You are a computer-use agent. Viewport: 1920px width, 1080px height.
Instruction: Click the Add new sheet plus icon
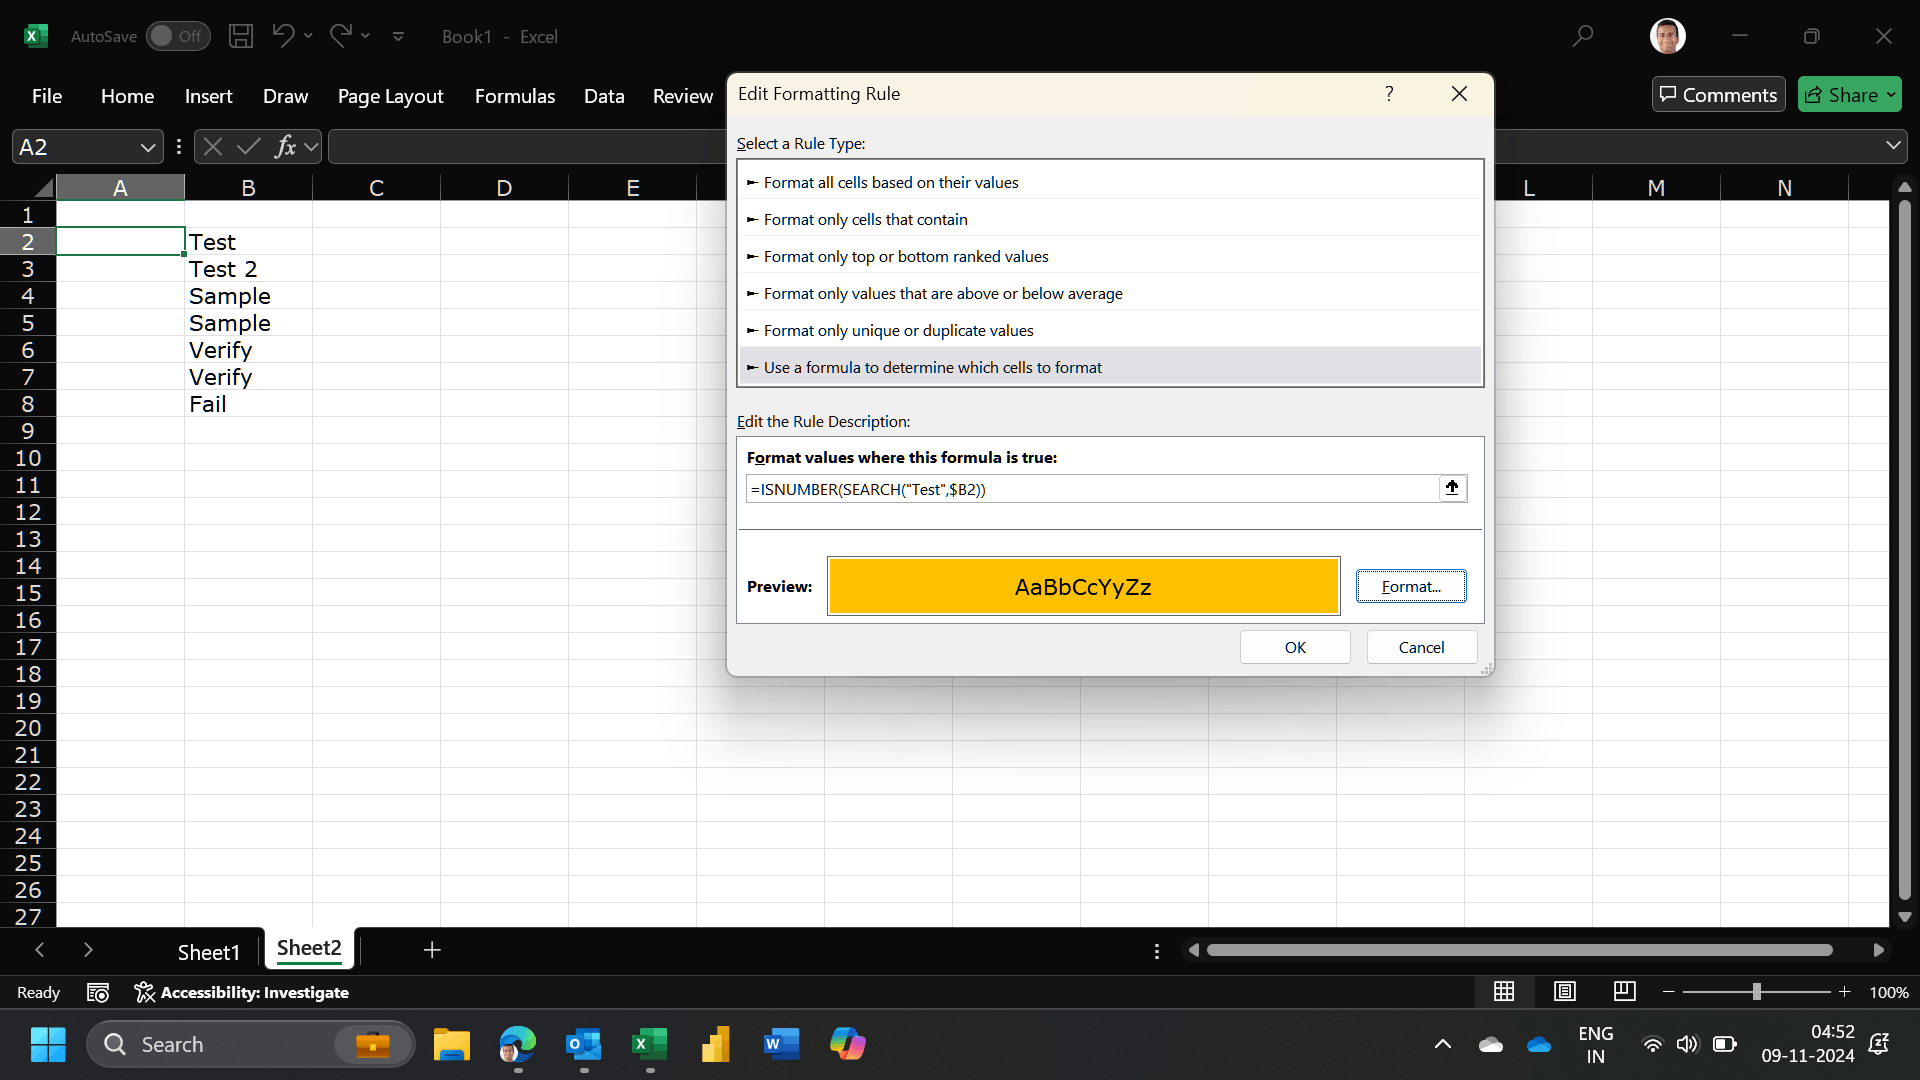(x=432, y=950)
